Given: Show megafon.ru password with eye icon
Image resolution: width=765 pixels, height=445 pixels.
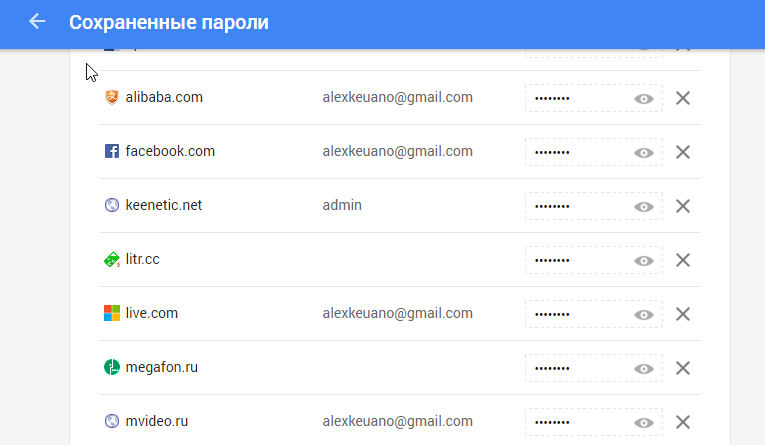Looking at the screenshot, I should tap(644, 368).
